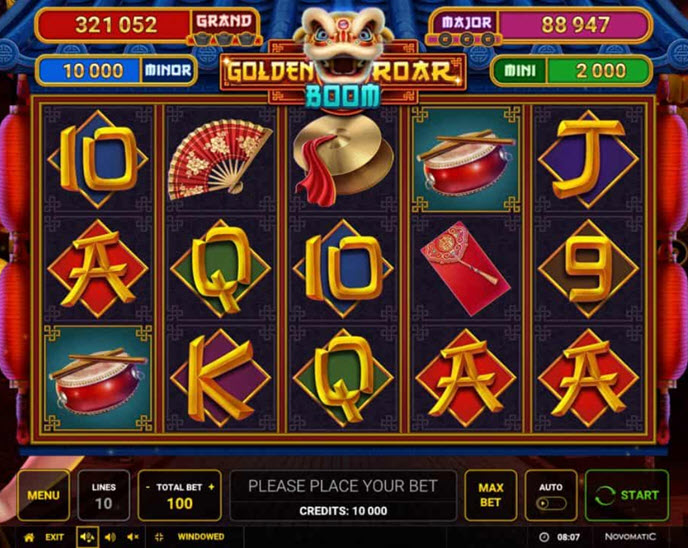Click the EXIT label
The width and height of the screenshot is (688, 548).
coord(54,537)
